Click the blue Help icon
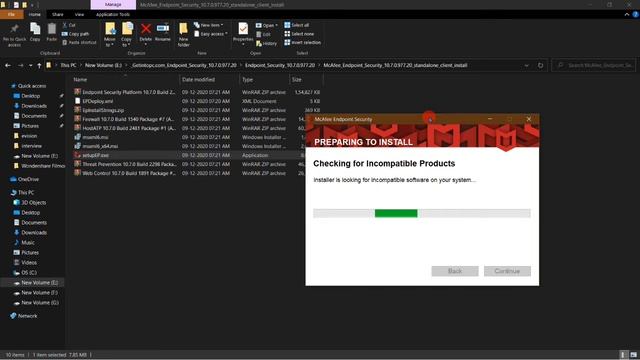The height and width of the screenshot is (360, 640). 636,15
